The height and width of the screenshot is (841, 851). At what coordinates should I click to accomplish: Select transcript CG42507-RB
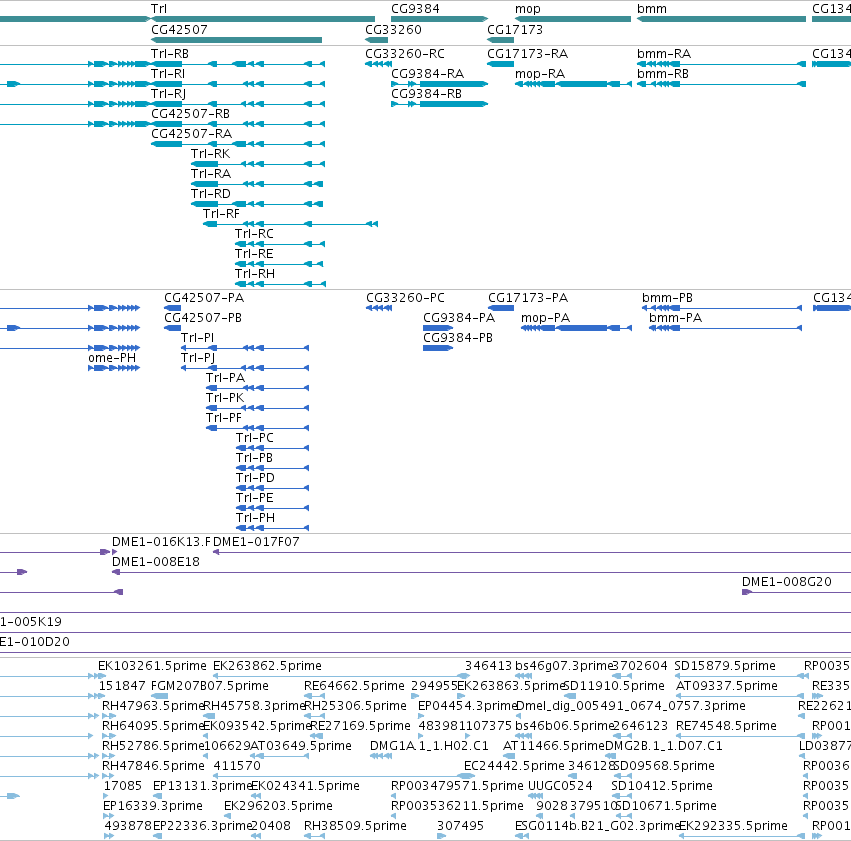pos(190,113)
